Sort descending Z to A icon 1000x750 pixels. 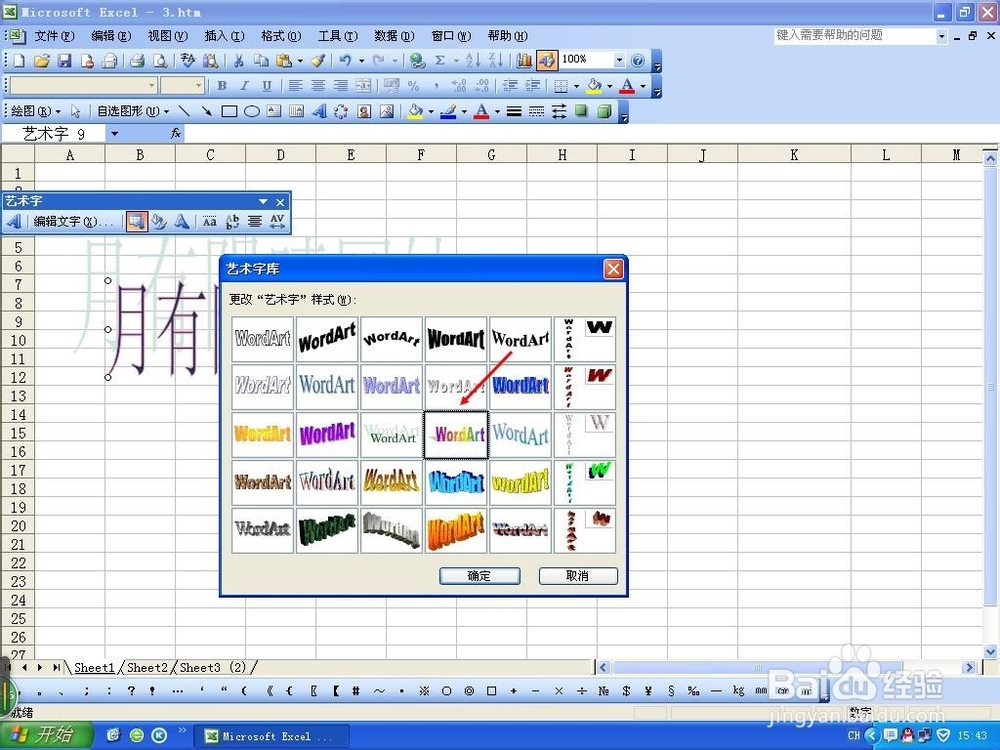[x=496, y=61]
